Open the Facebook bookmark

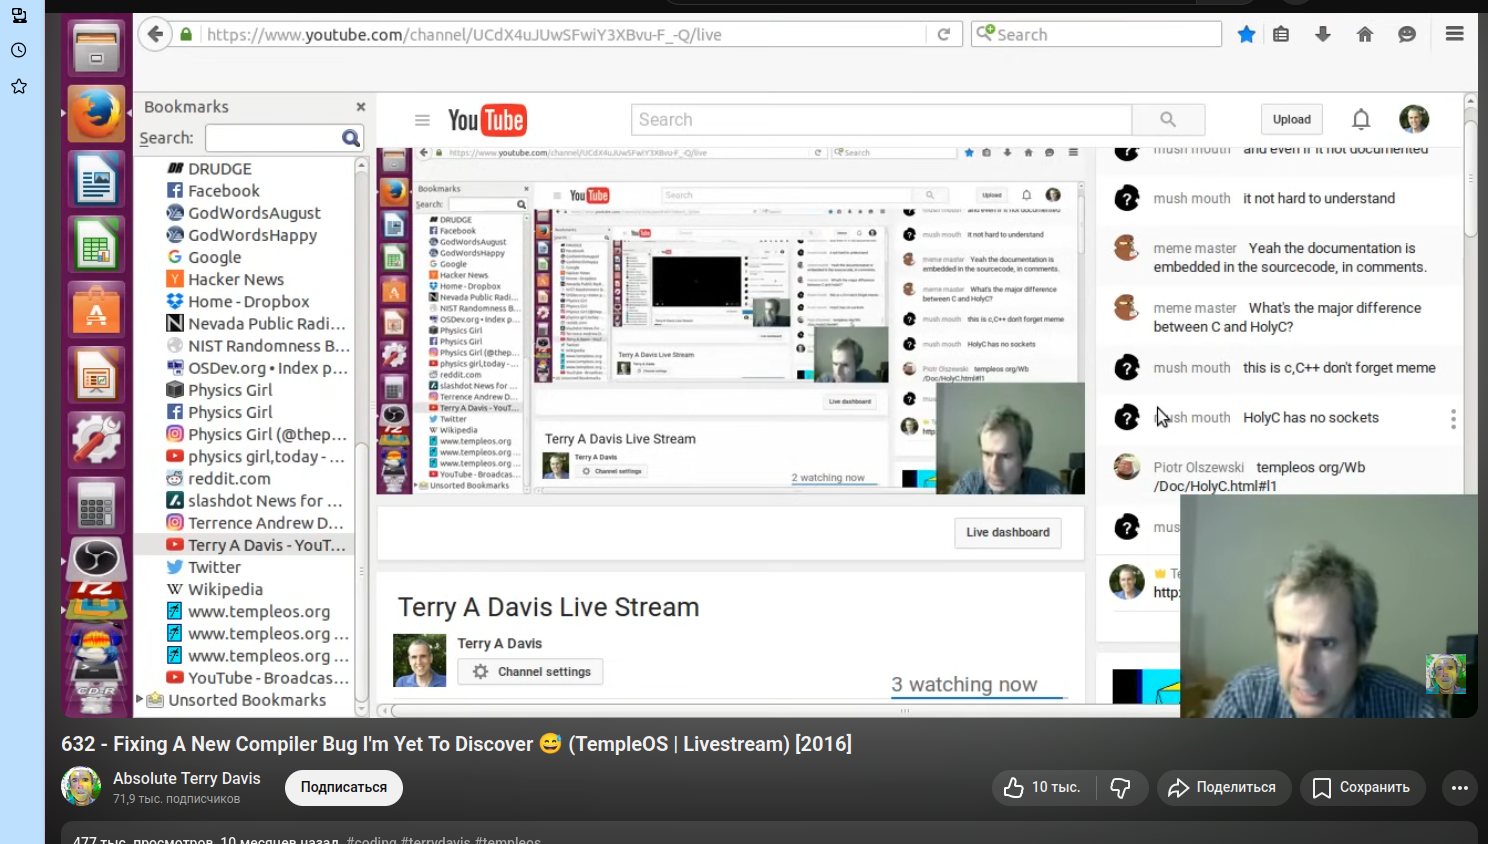213,191
